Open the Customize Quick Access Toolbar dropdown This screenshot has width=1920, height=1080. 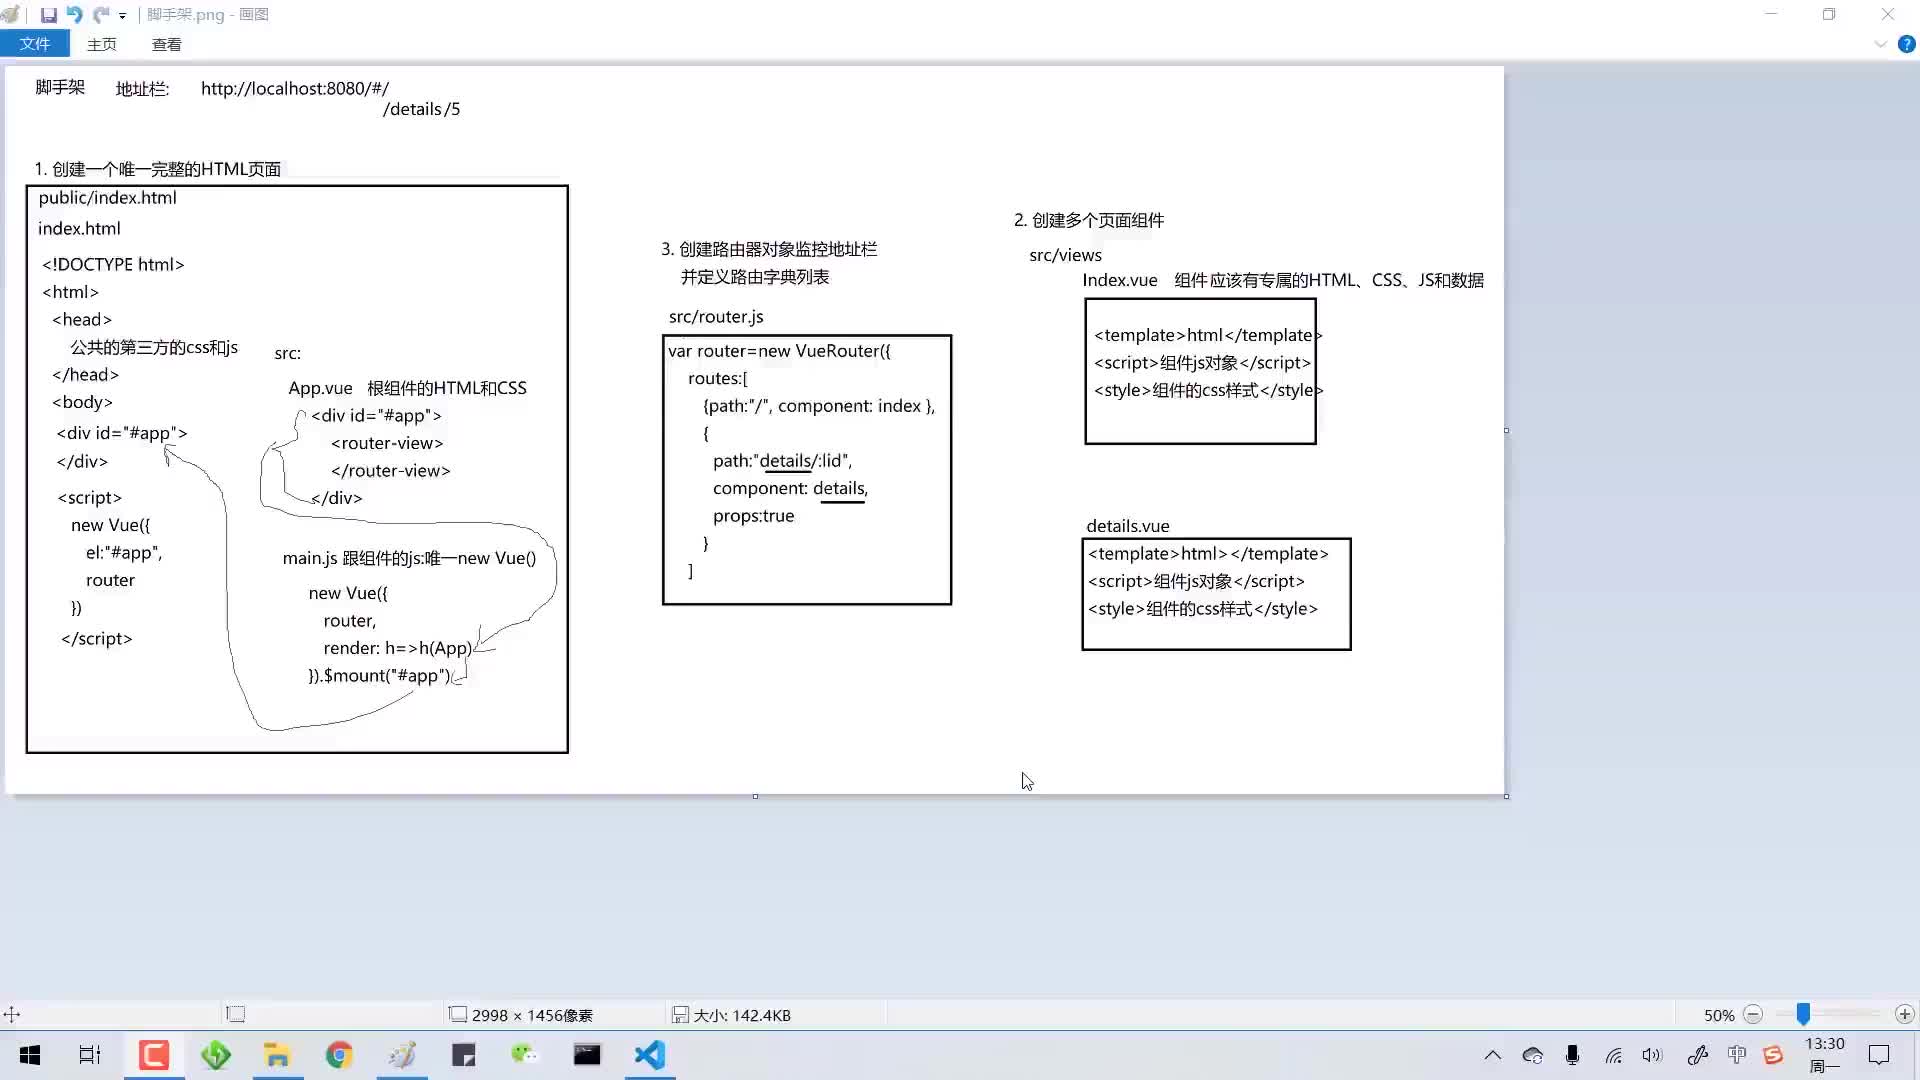pyautogui.click(x=122, y=16)
